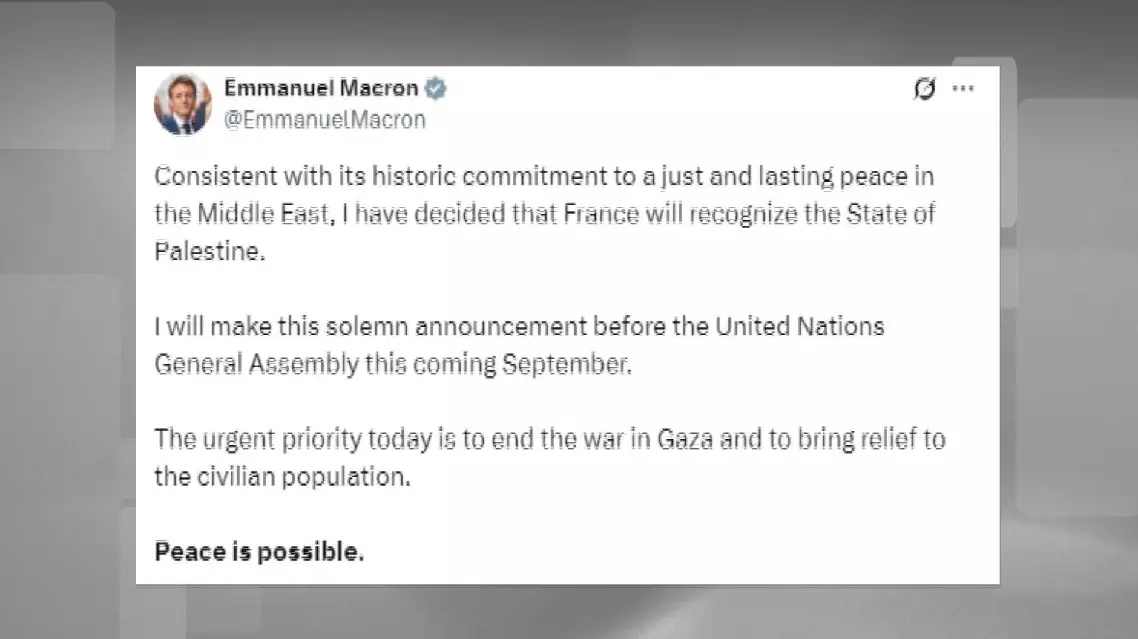Open the Emmanuel Macron display name link
Image resolution: width=1138 pixels, height=639 pixels.
321,88
